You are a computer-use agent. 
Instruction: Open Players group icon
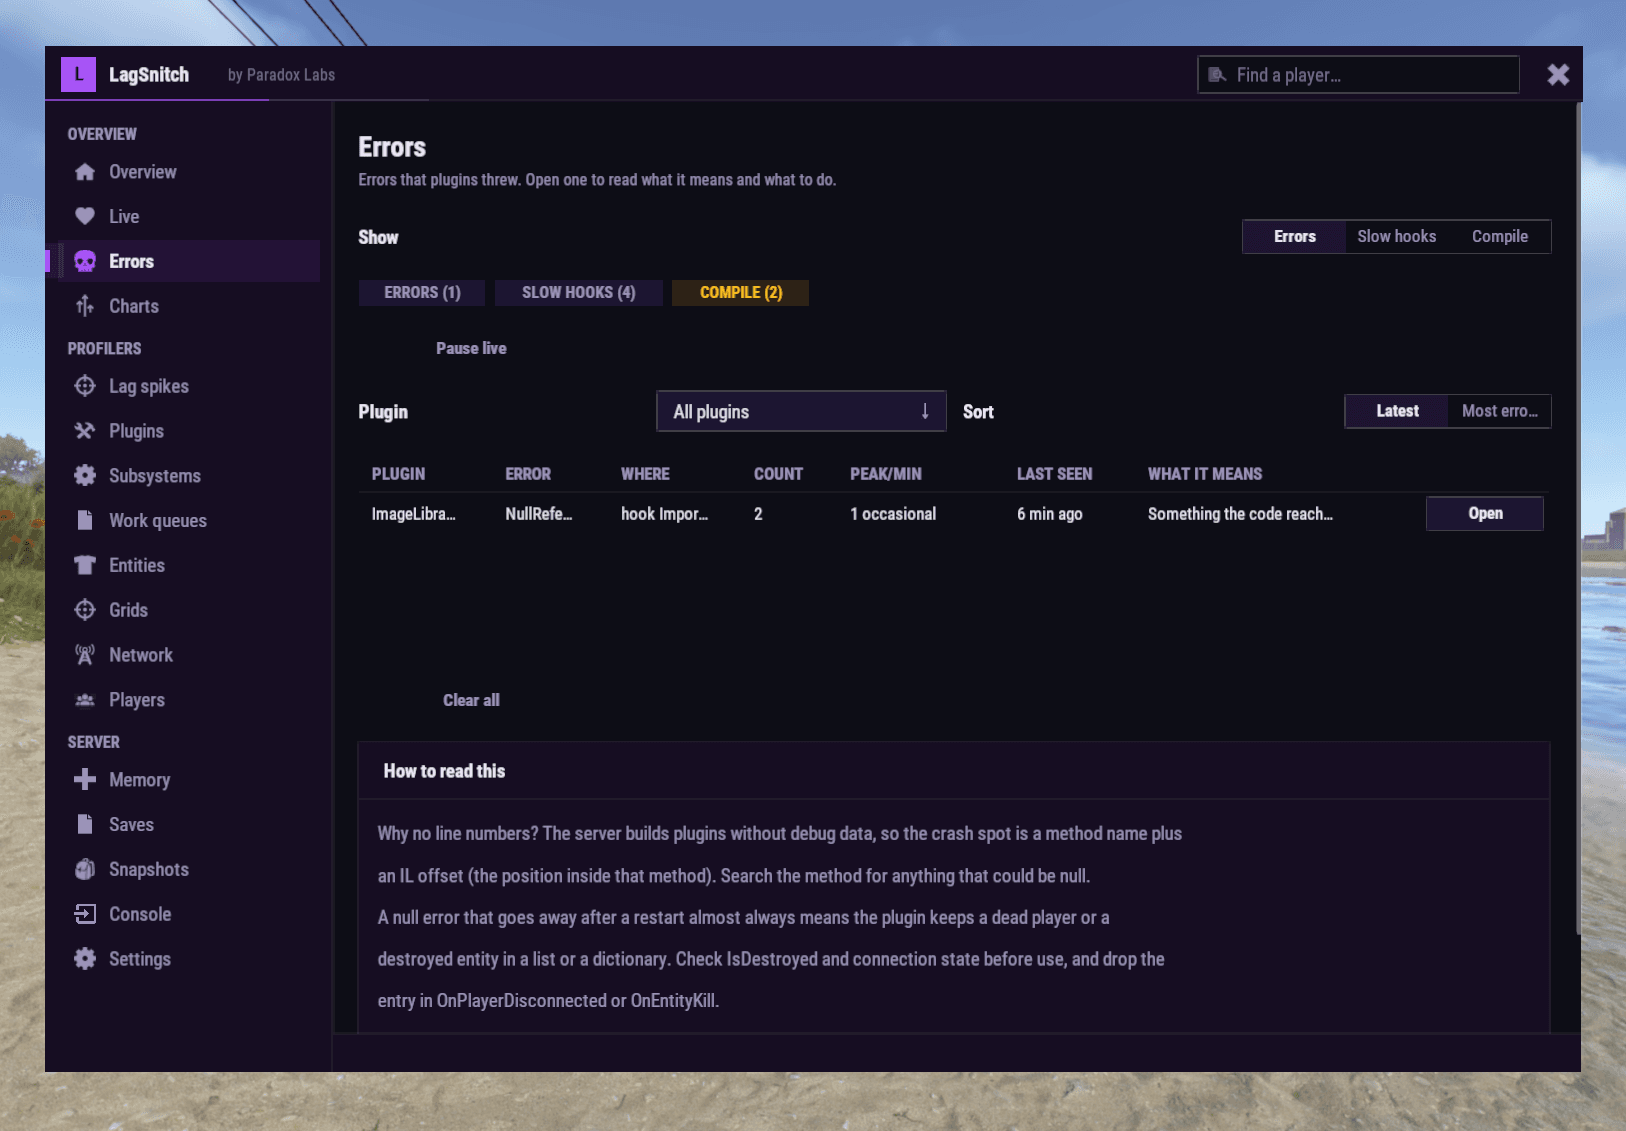85,700
